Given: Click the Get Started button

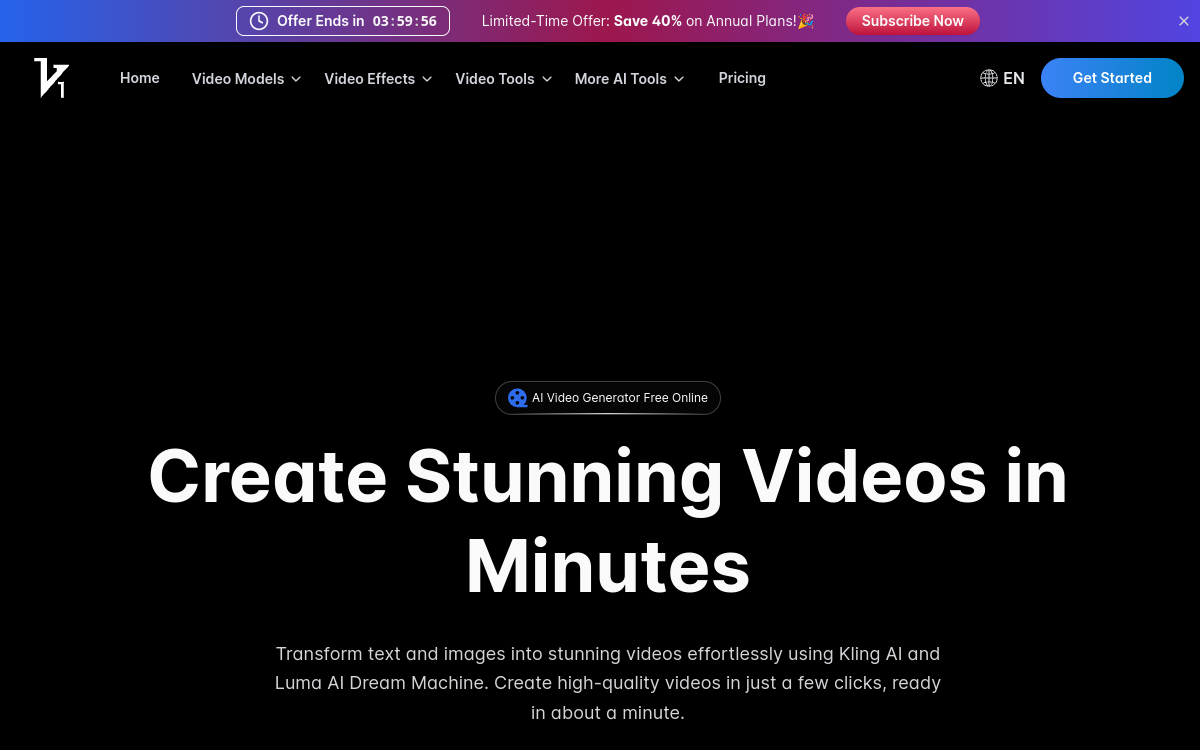Looking at the screenshot, I should coord(1112,77).
